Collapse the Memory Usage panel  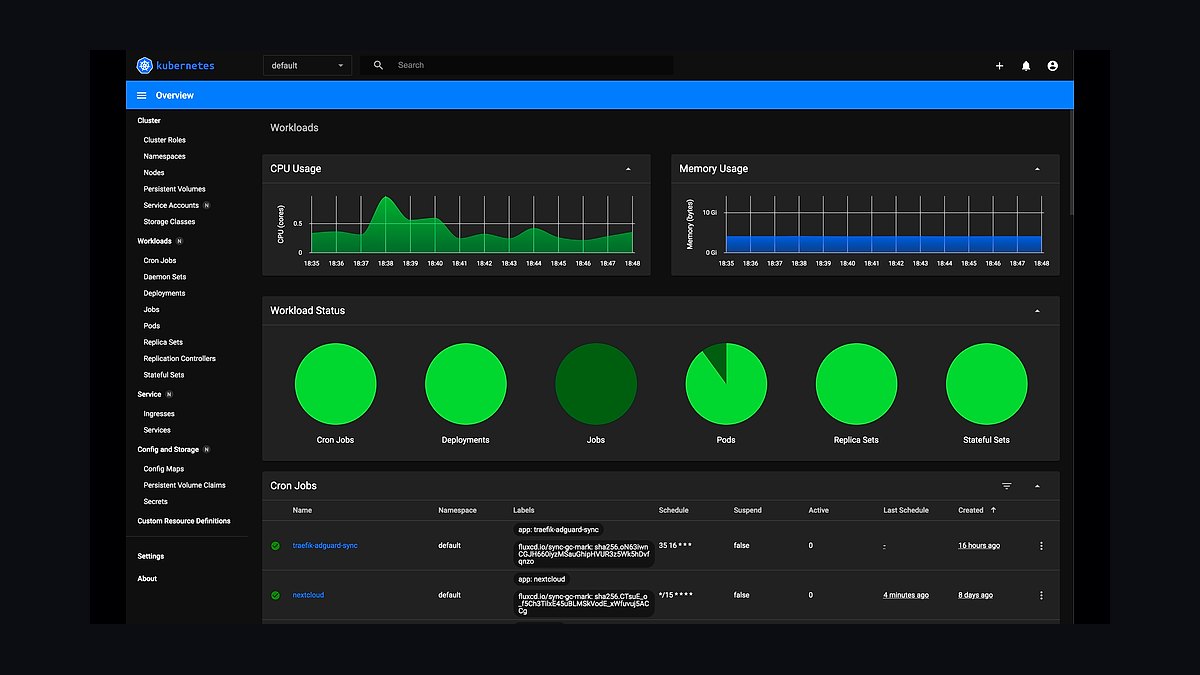coord(1037,169)
